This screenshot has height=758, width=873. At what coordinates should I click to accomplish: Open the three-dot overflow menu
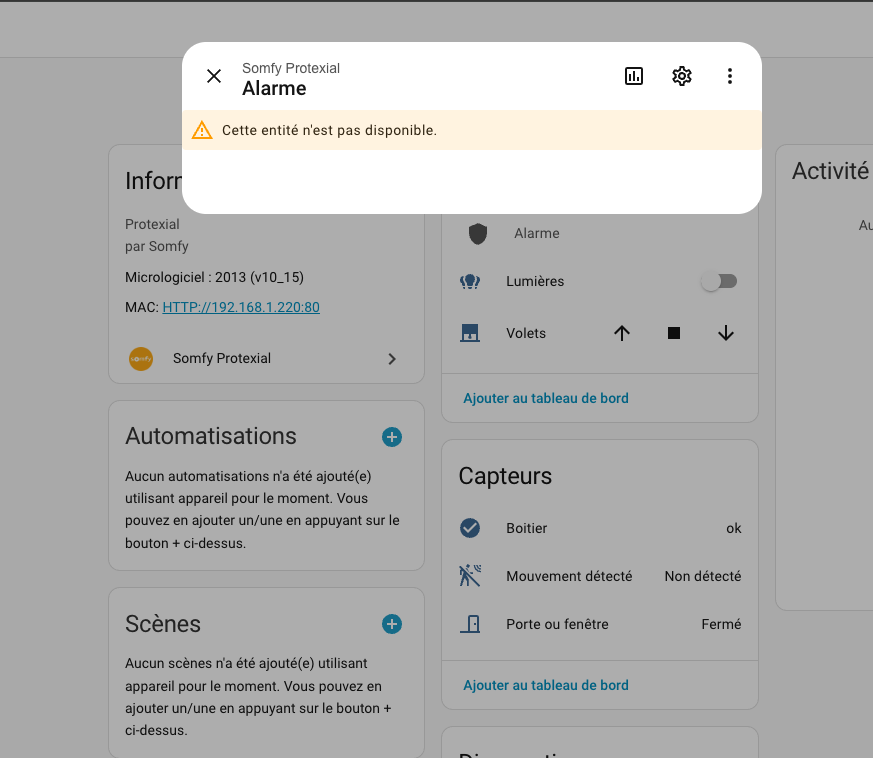730,76
